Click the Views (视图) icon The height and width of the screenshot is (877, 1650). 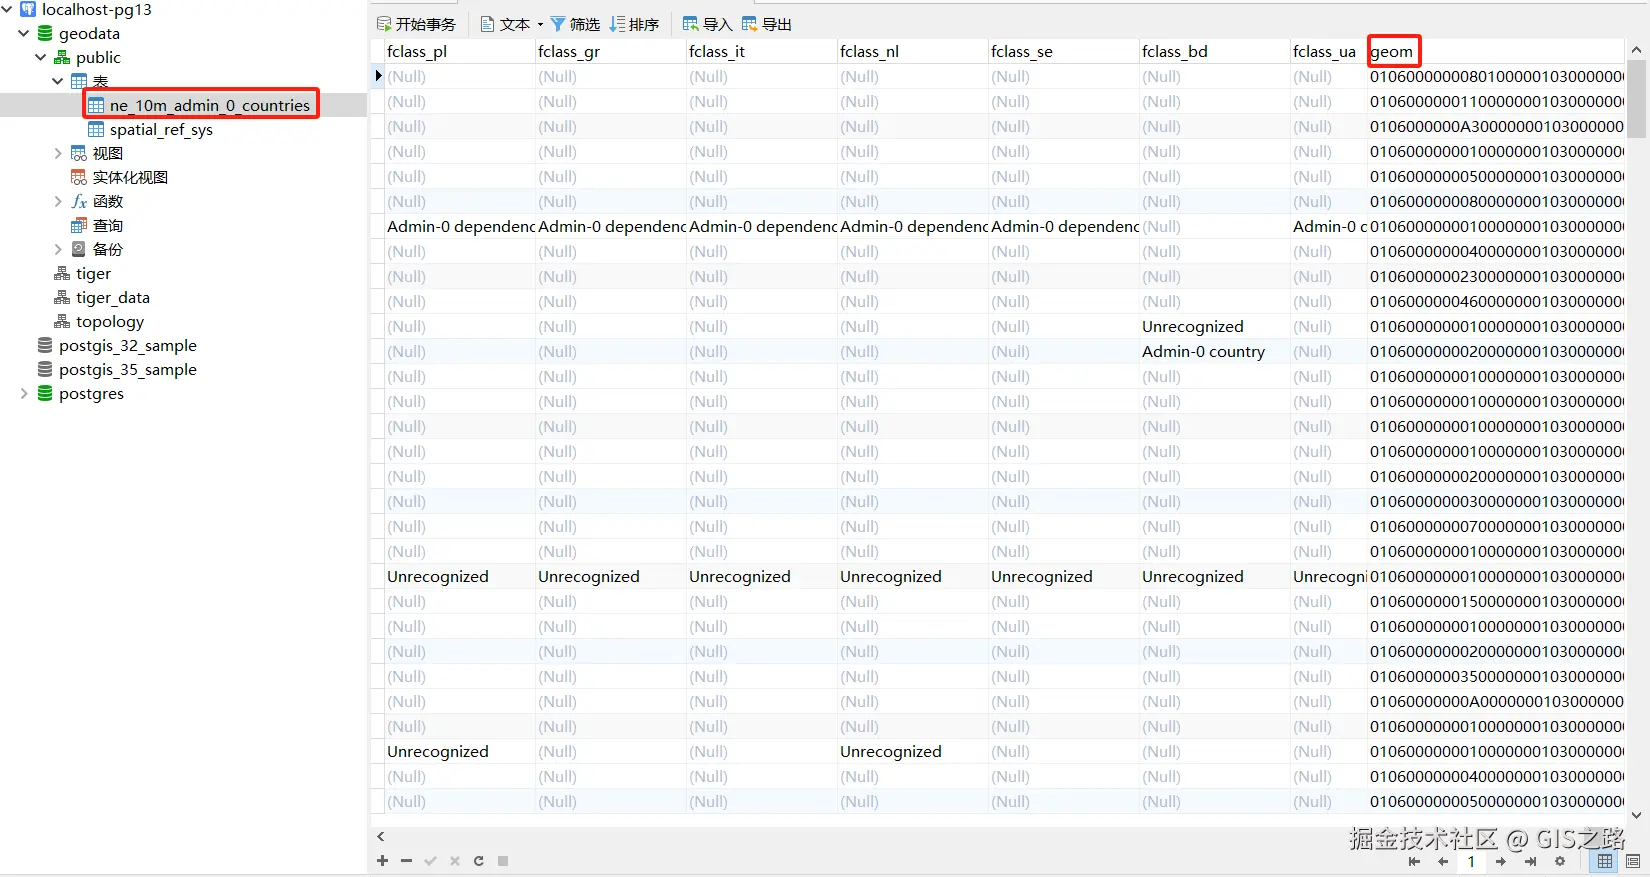point(79,153)
